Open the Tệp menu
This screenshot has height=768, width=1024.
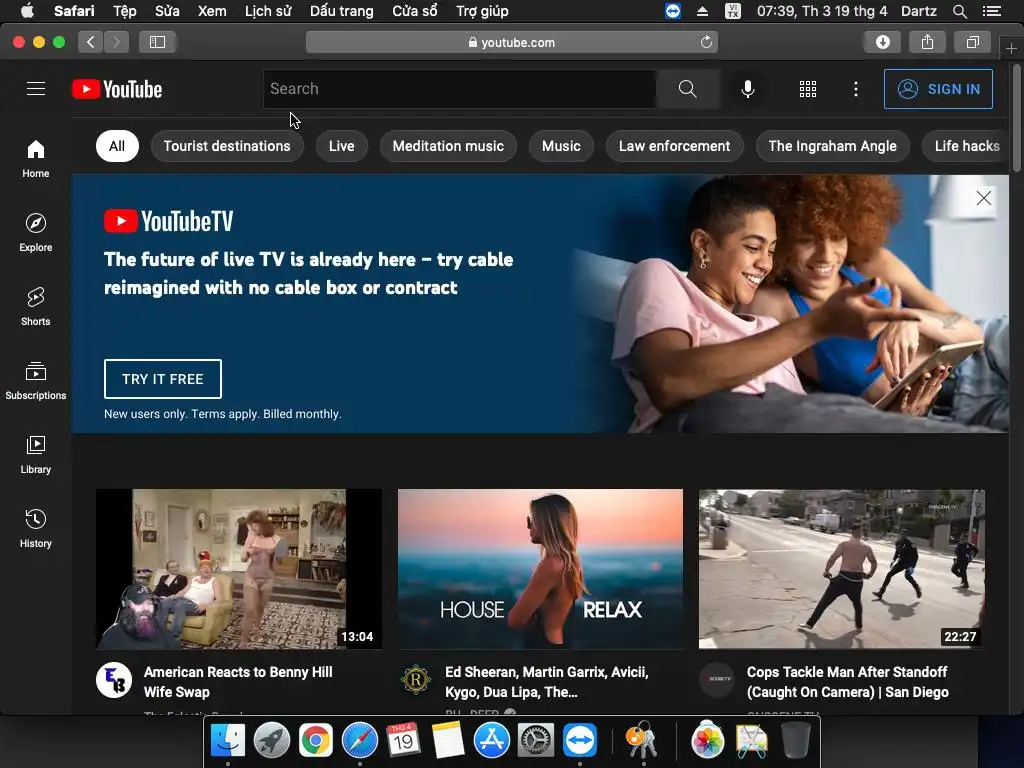pos(125,11)
